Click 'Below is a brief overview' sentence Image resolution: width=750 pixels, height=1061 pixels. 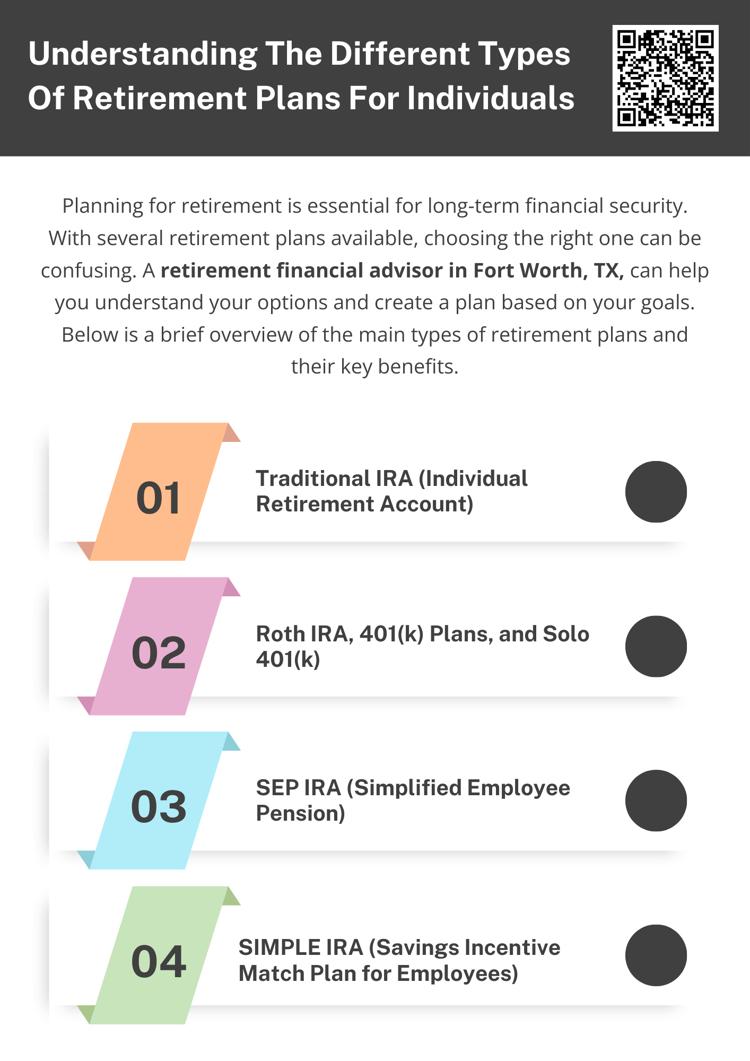(375, 334)
